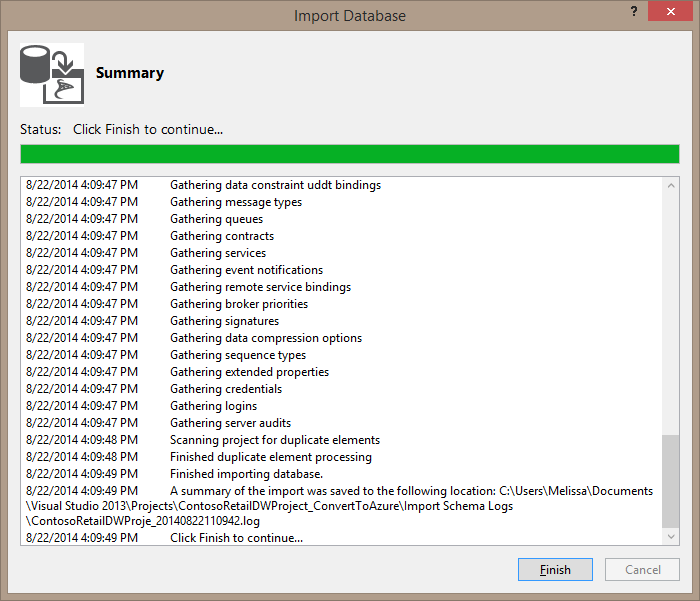Click the Import Database summary icon
Viewport: 700px width, 601px height.
pyautogui.click(x=52, y=75)
